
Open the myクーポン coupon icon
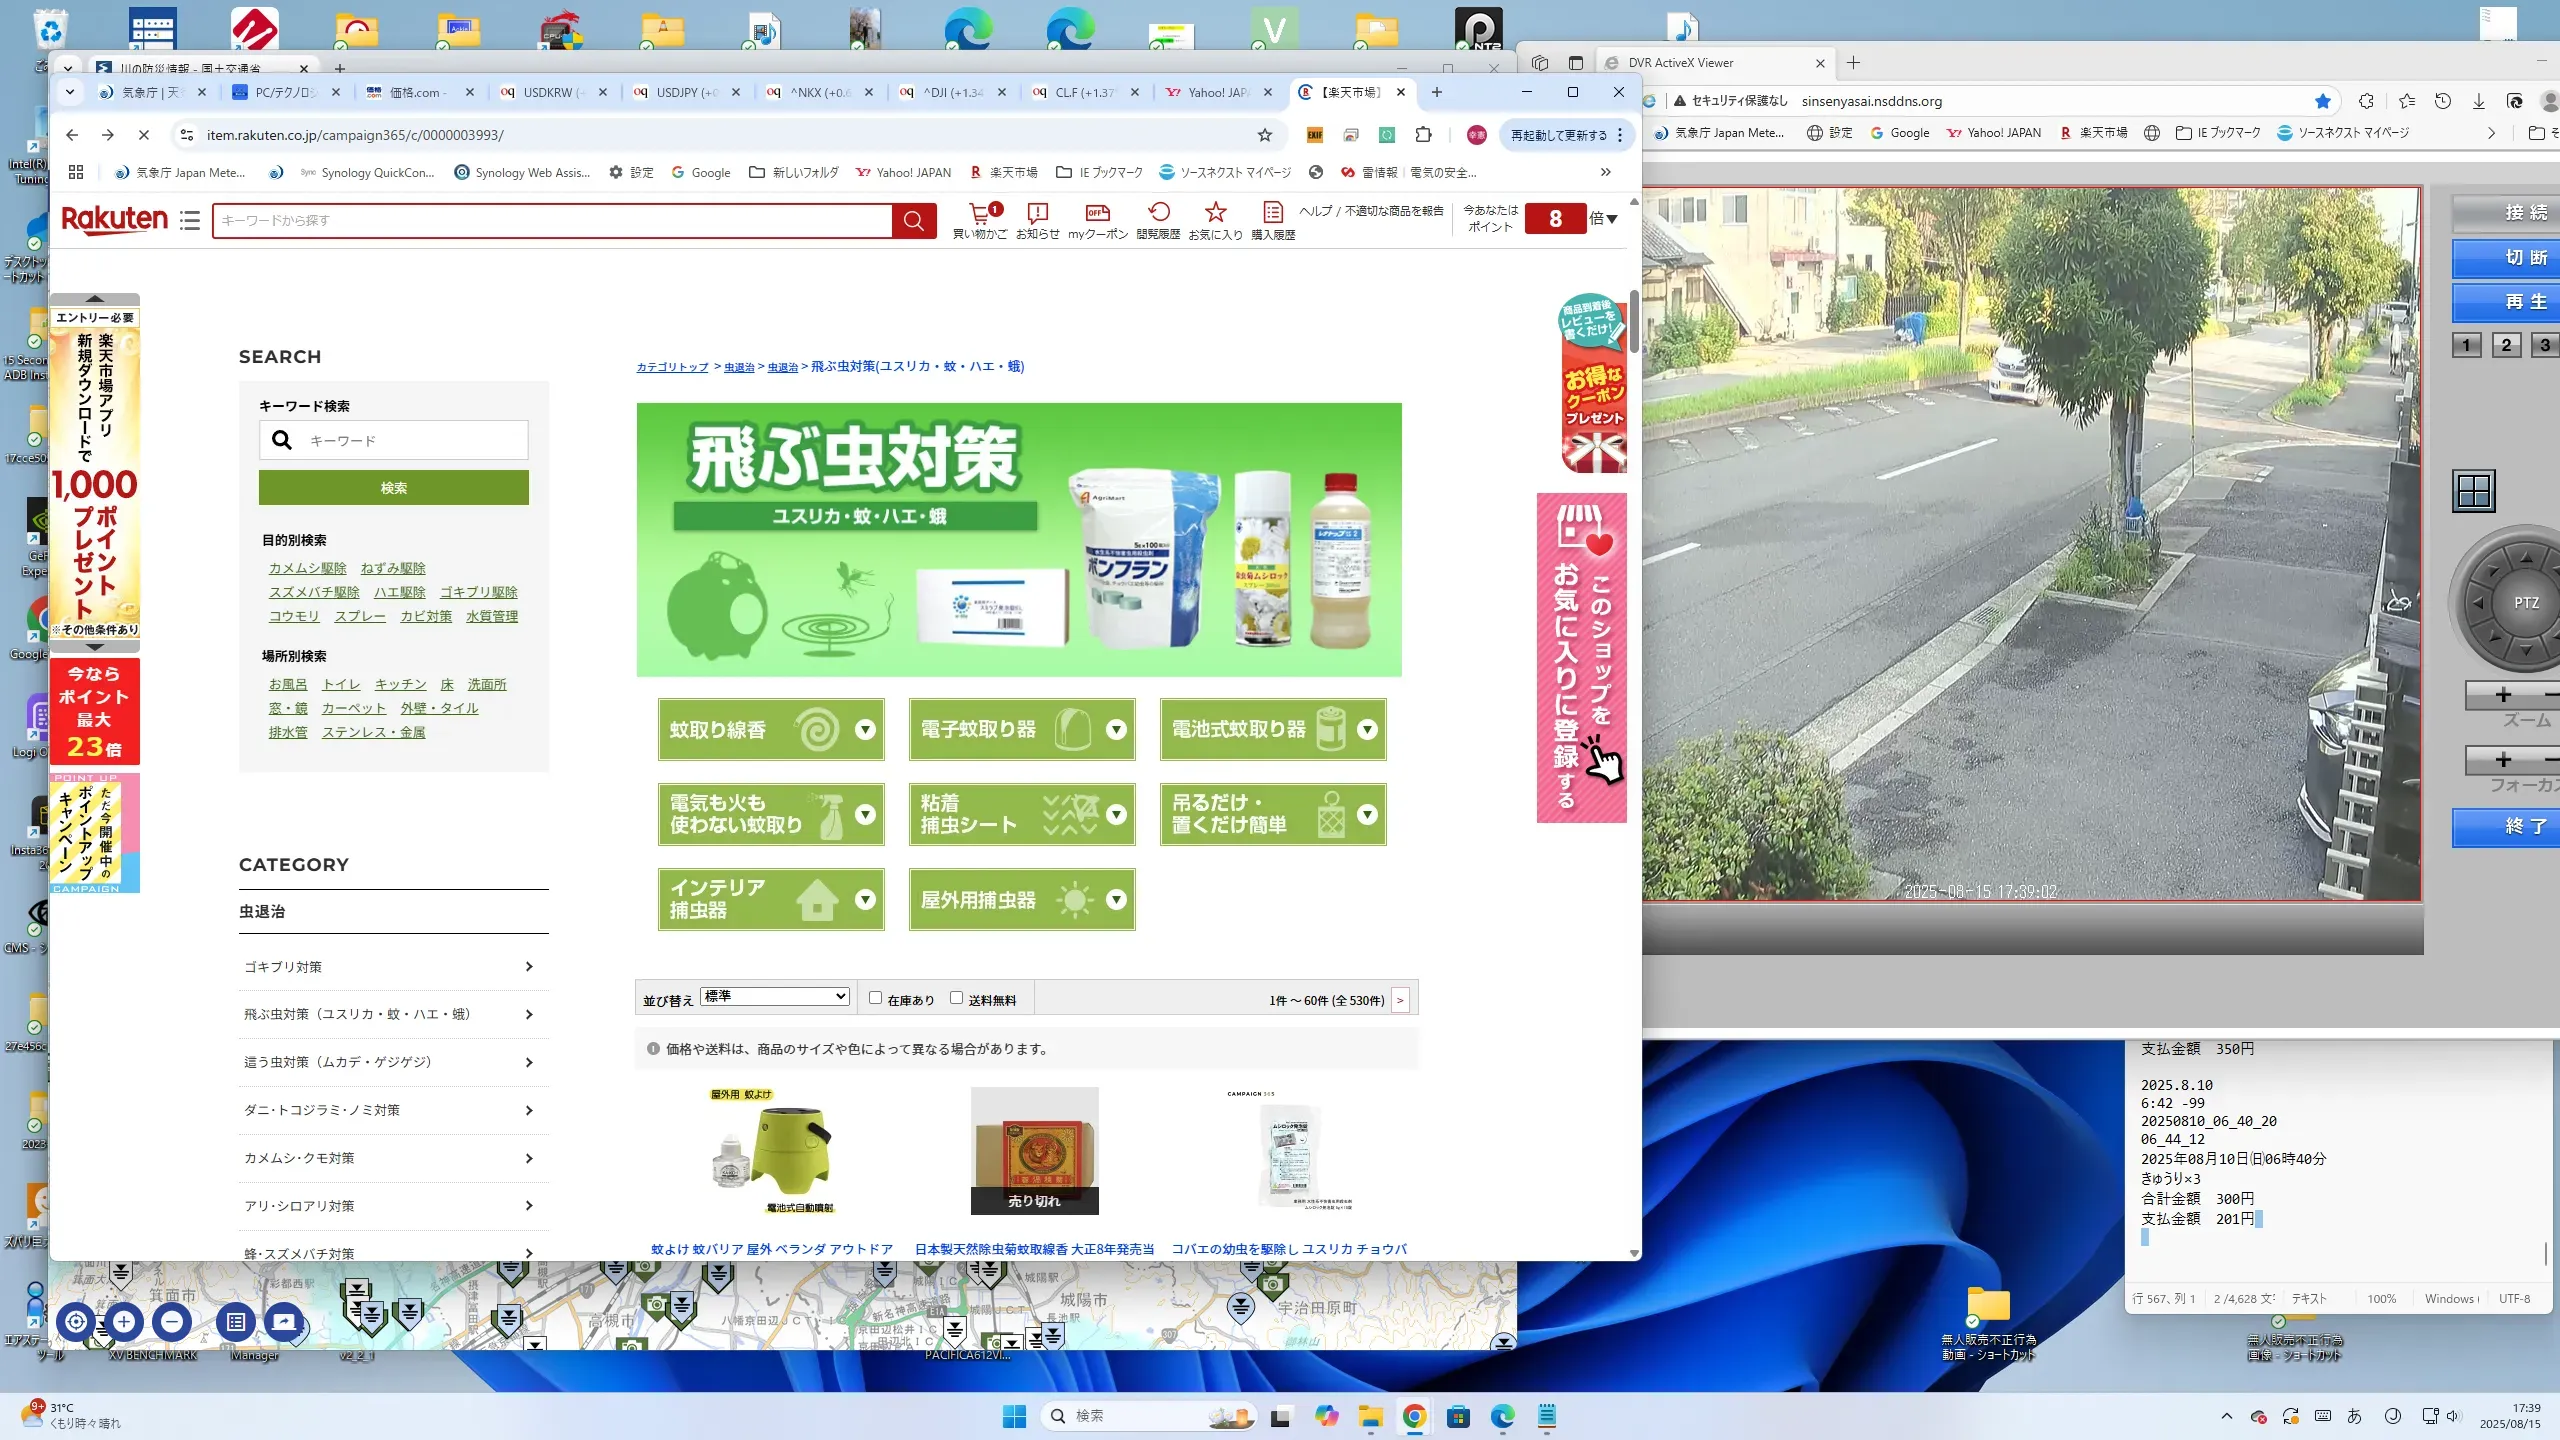tap(1097, 213)
